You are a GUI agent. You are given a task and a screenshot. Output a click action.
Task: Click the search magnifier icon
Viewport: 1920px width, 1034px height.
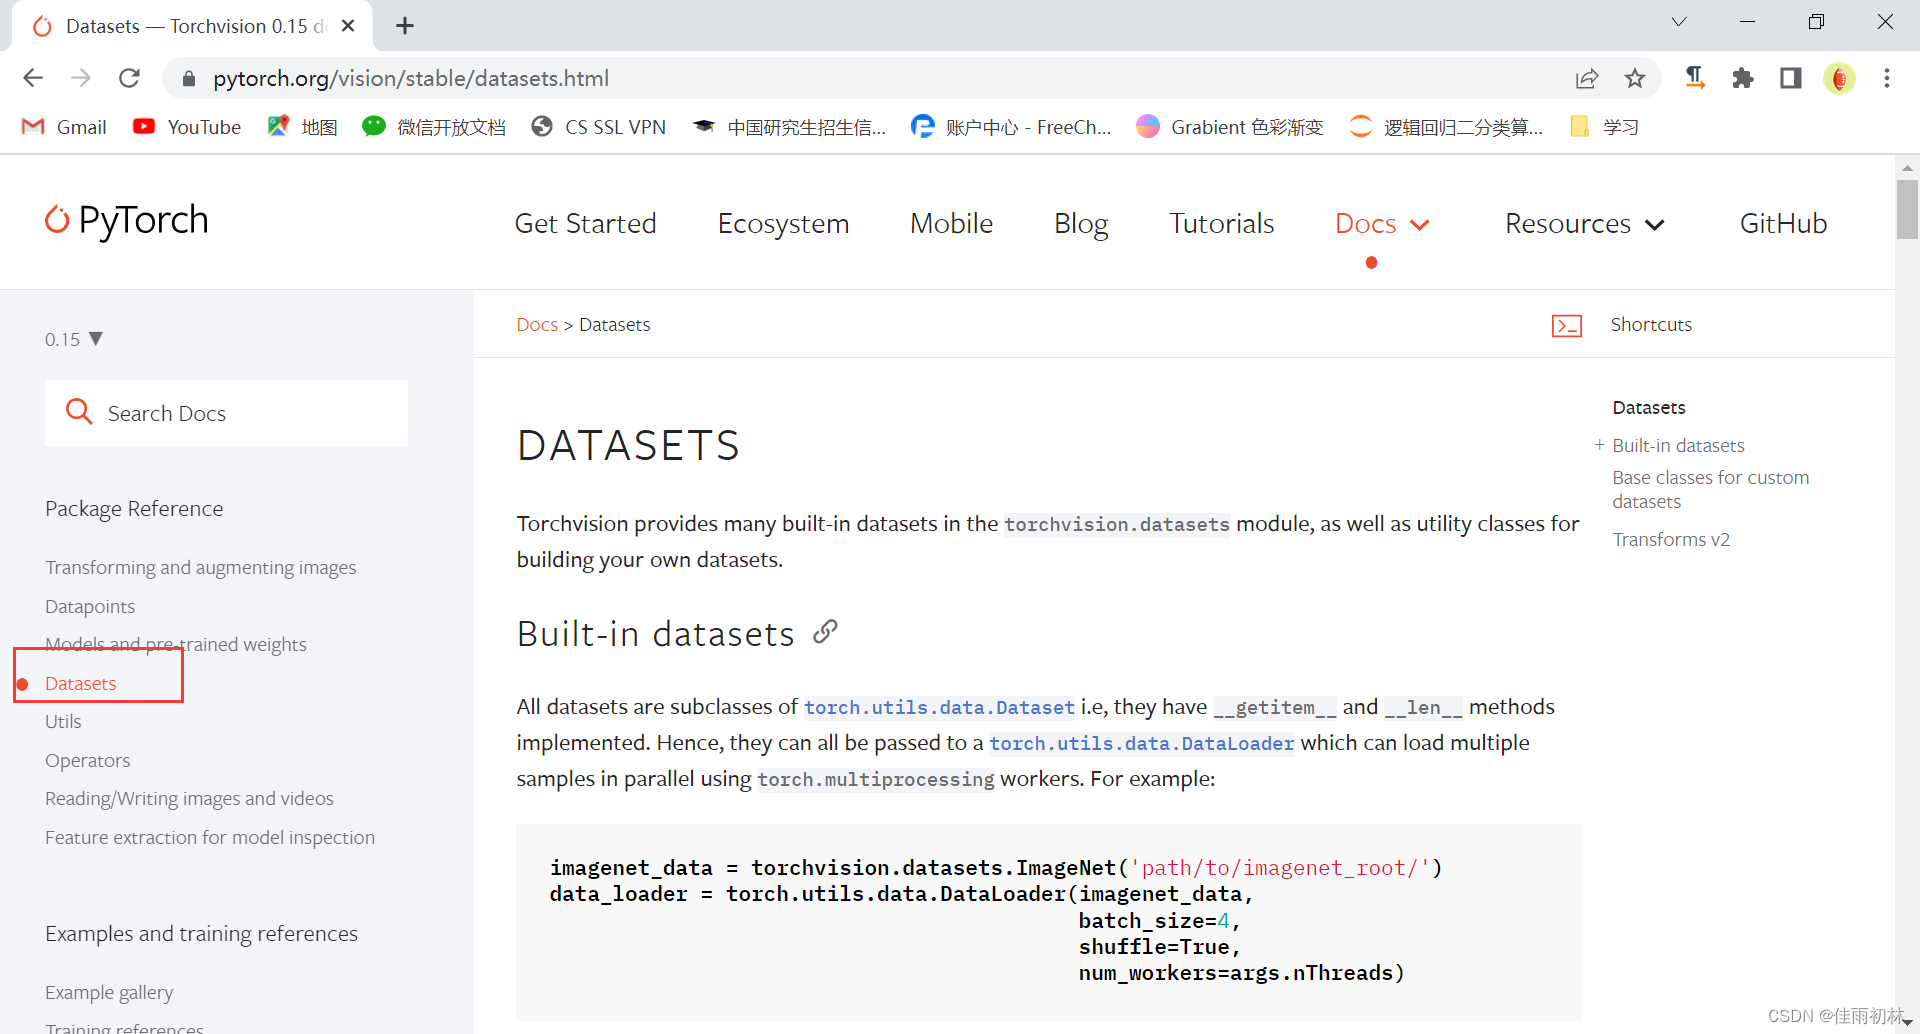[x=79, y=411]
